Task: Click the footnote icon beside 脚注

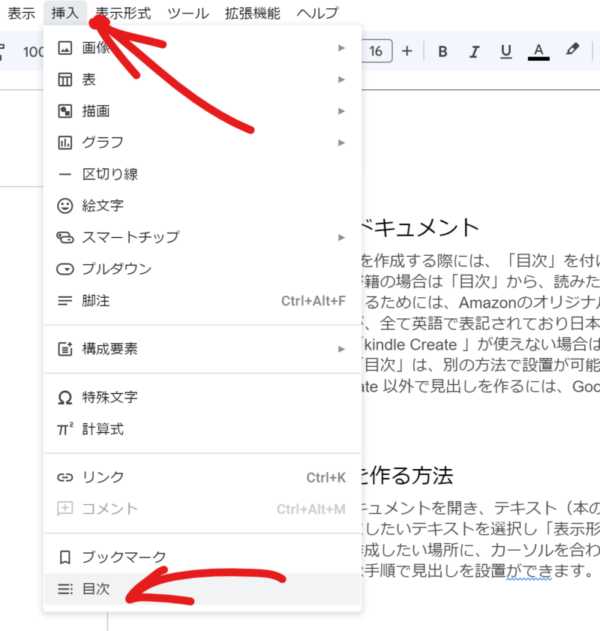Action: pos(65,301)
